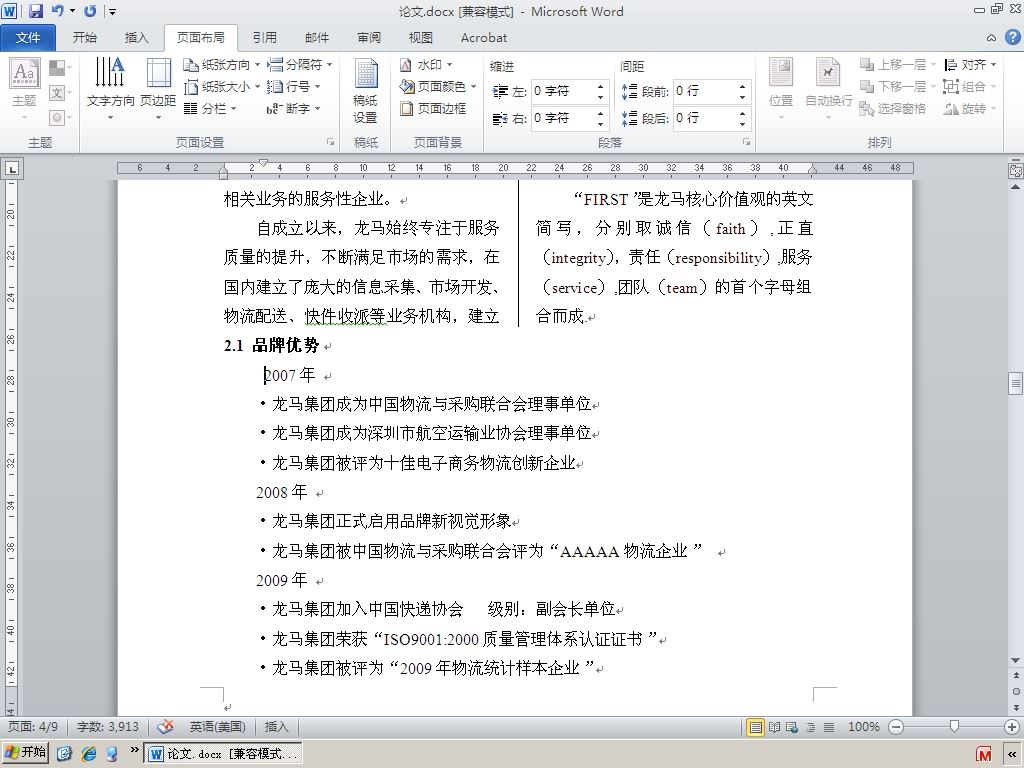Open Manuscript Paper Settings (稿纸设置)
The image size is (1024, 768).
point(365,90)
